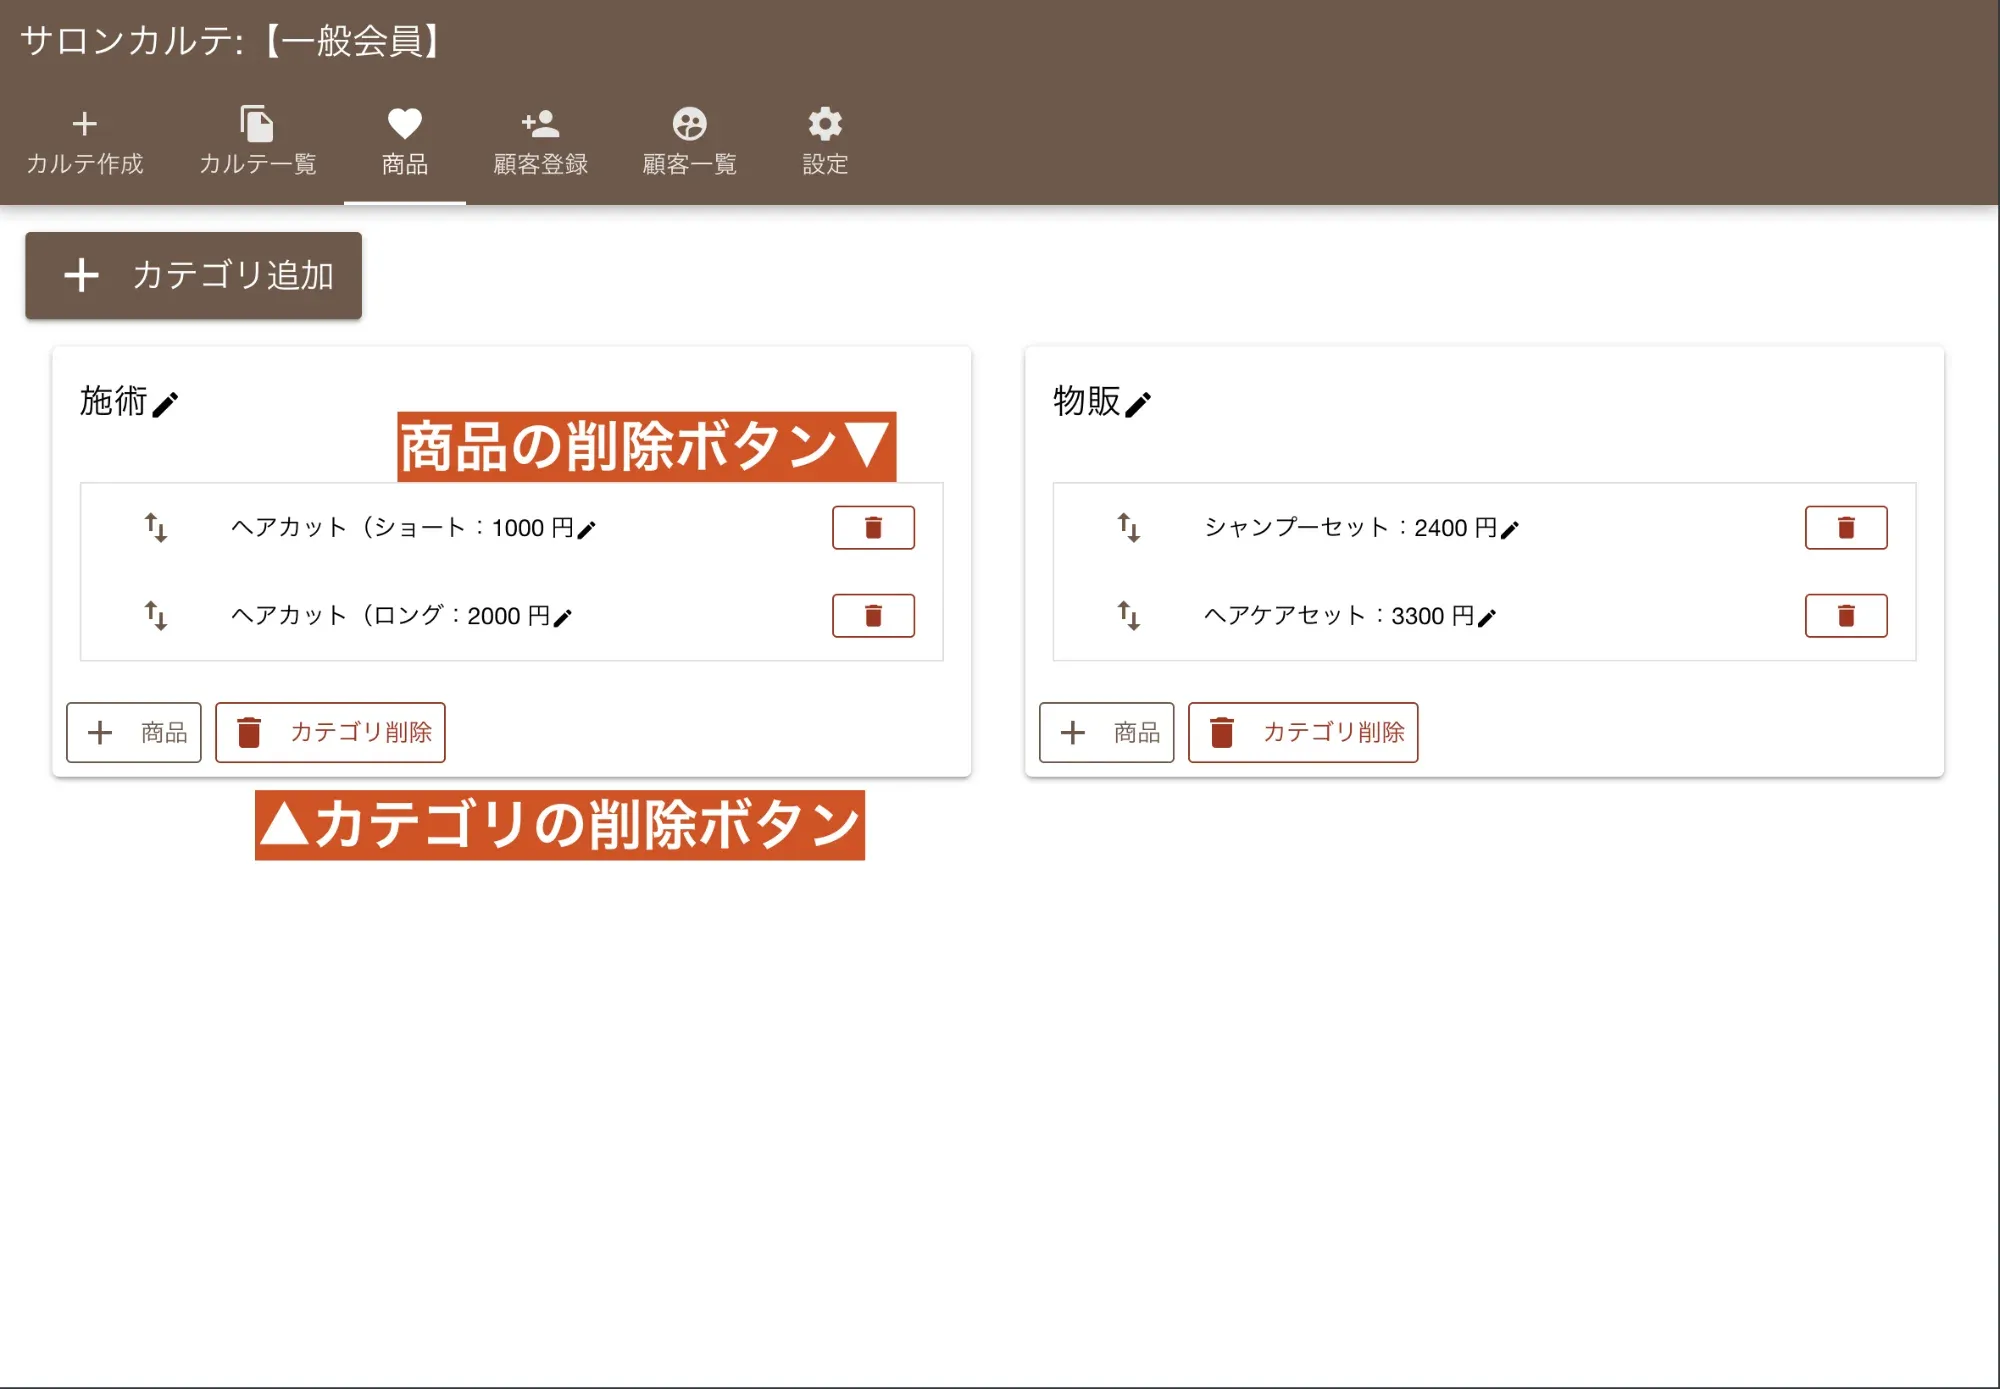Delete ヘアケアセット product via trash icon
Screen dimensions: 2000x1389
point(1845,616)
